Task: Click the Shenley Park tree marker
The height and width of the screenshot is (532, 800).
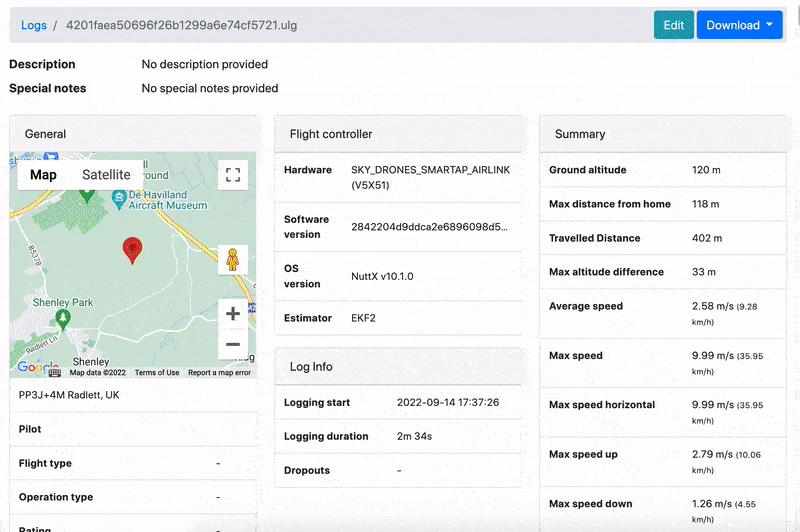Action: click(63, 319)
